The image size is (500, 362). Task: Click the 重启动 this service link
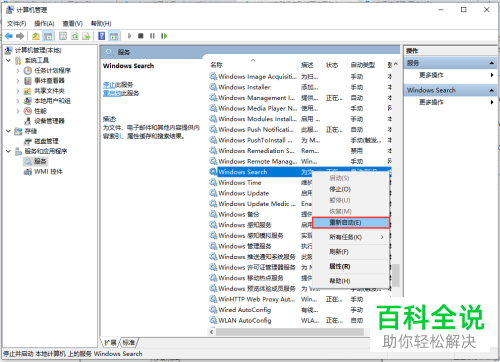click(112, 93)
